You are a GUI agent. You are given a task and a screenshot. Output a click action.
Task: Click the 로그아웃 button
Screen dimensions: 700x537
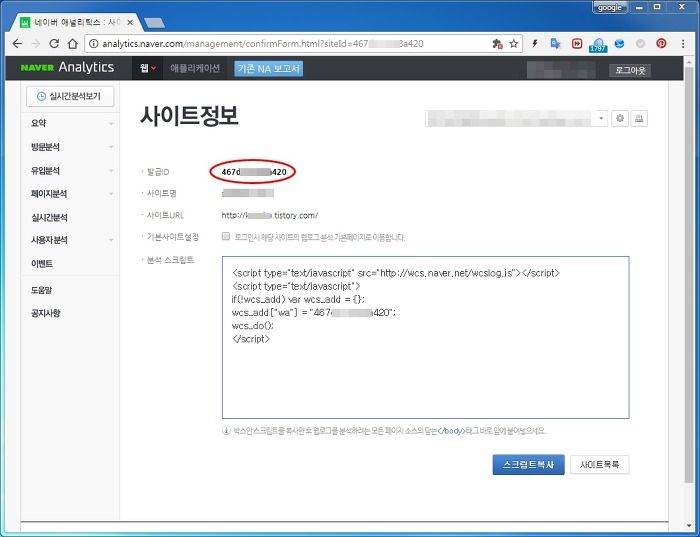click(x=630, y=70)
